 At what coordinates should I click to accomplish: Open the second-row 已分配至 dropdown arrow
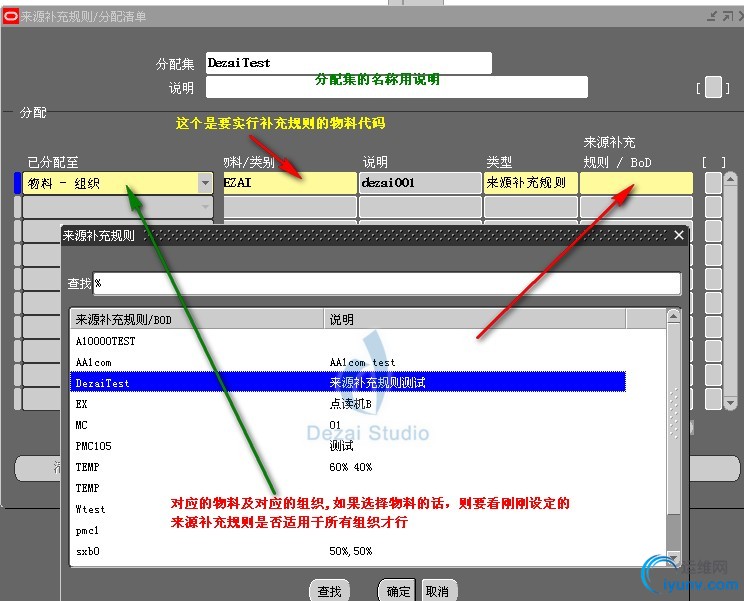coord(205,207)
